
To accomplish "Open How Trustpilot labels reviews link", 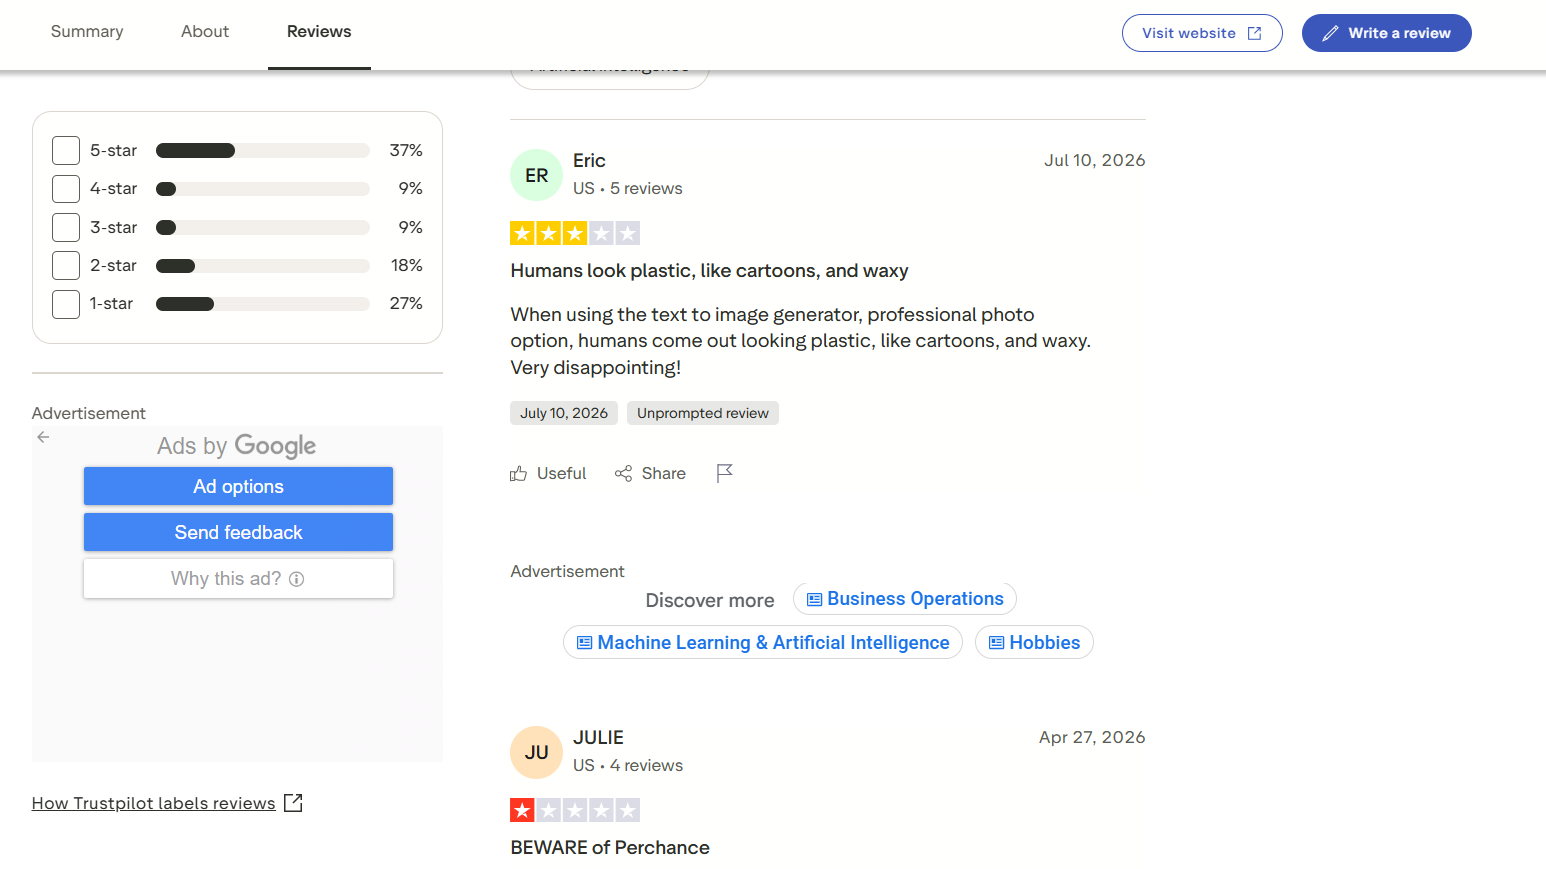I will tap(153, 803).
